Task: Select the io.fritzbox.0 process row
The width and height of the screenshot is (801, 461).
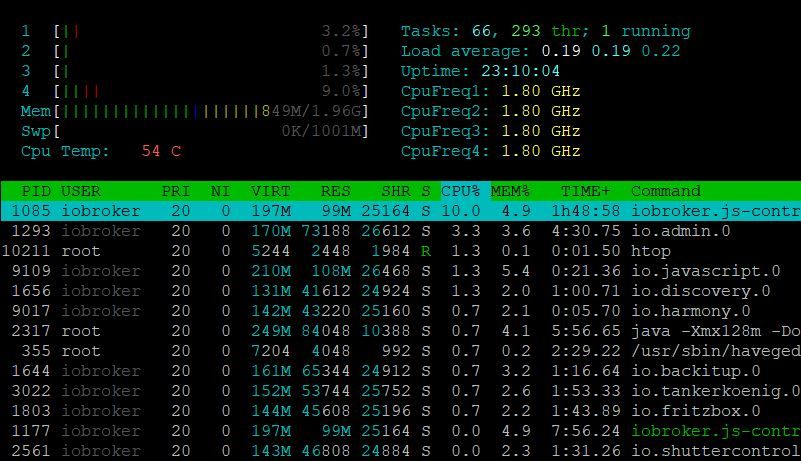Action: [x=400, y=411]
